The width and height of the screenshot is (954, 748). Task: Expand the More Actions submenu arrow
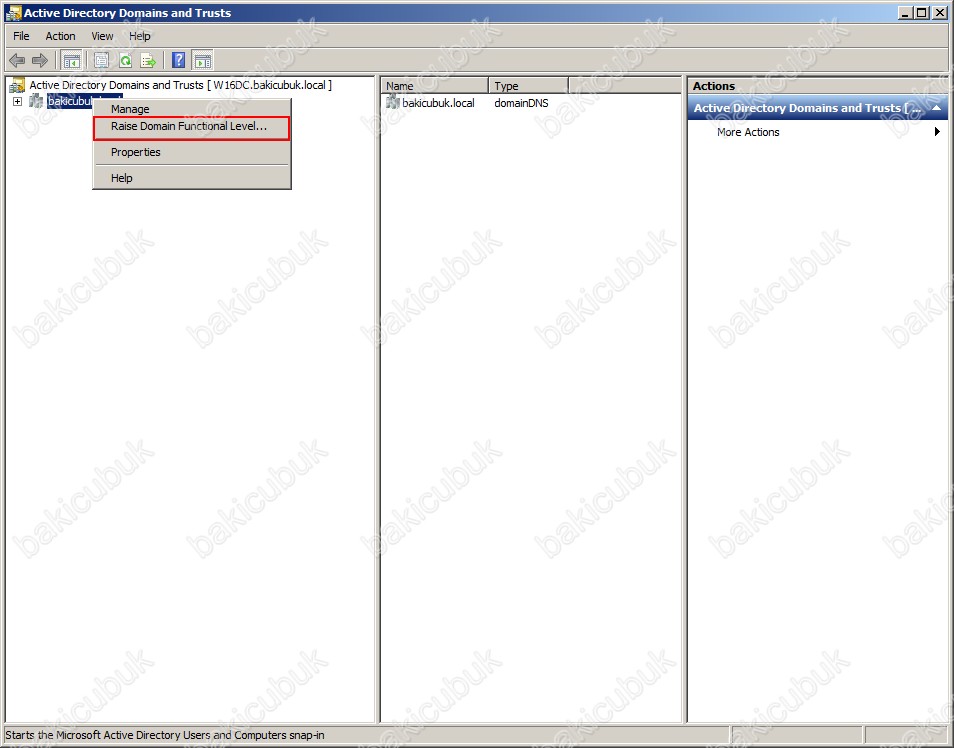pyautogui.click(x=937, y=131)
